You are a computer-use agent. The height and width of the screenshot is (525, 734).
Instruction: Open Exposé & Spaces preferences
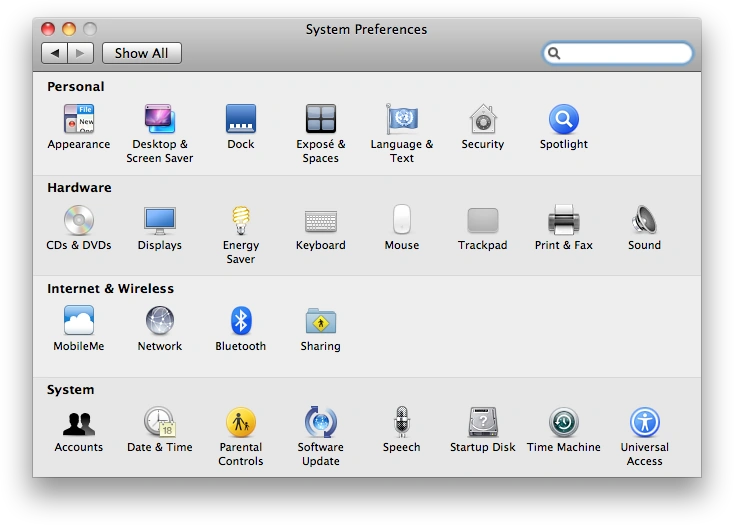pos(321,120)
